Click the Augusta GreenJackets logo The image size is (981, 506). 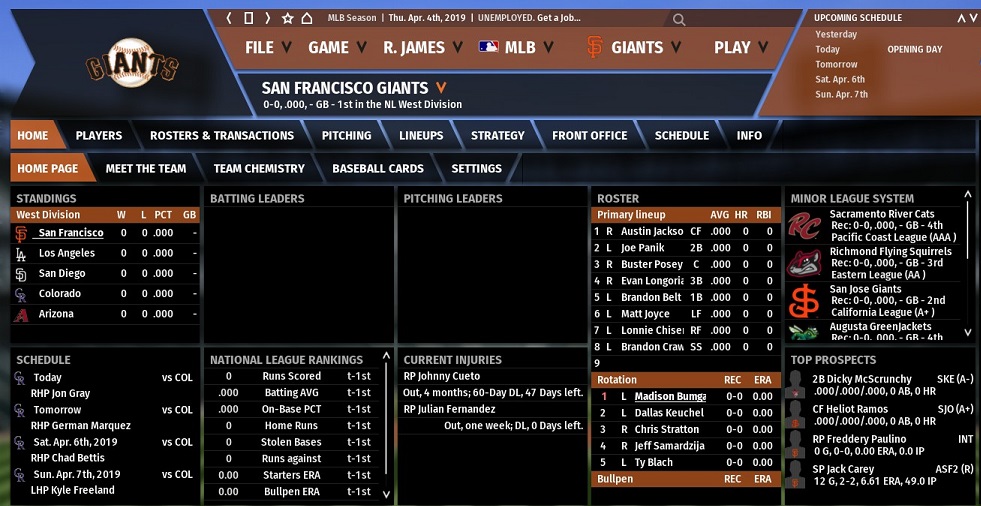click(804, 332)
